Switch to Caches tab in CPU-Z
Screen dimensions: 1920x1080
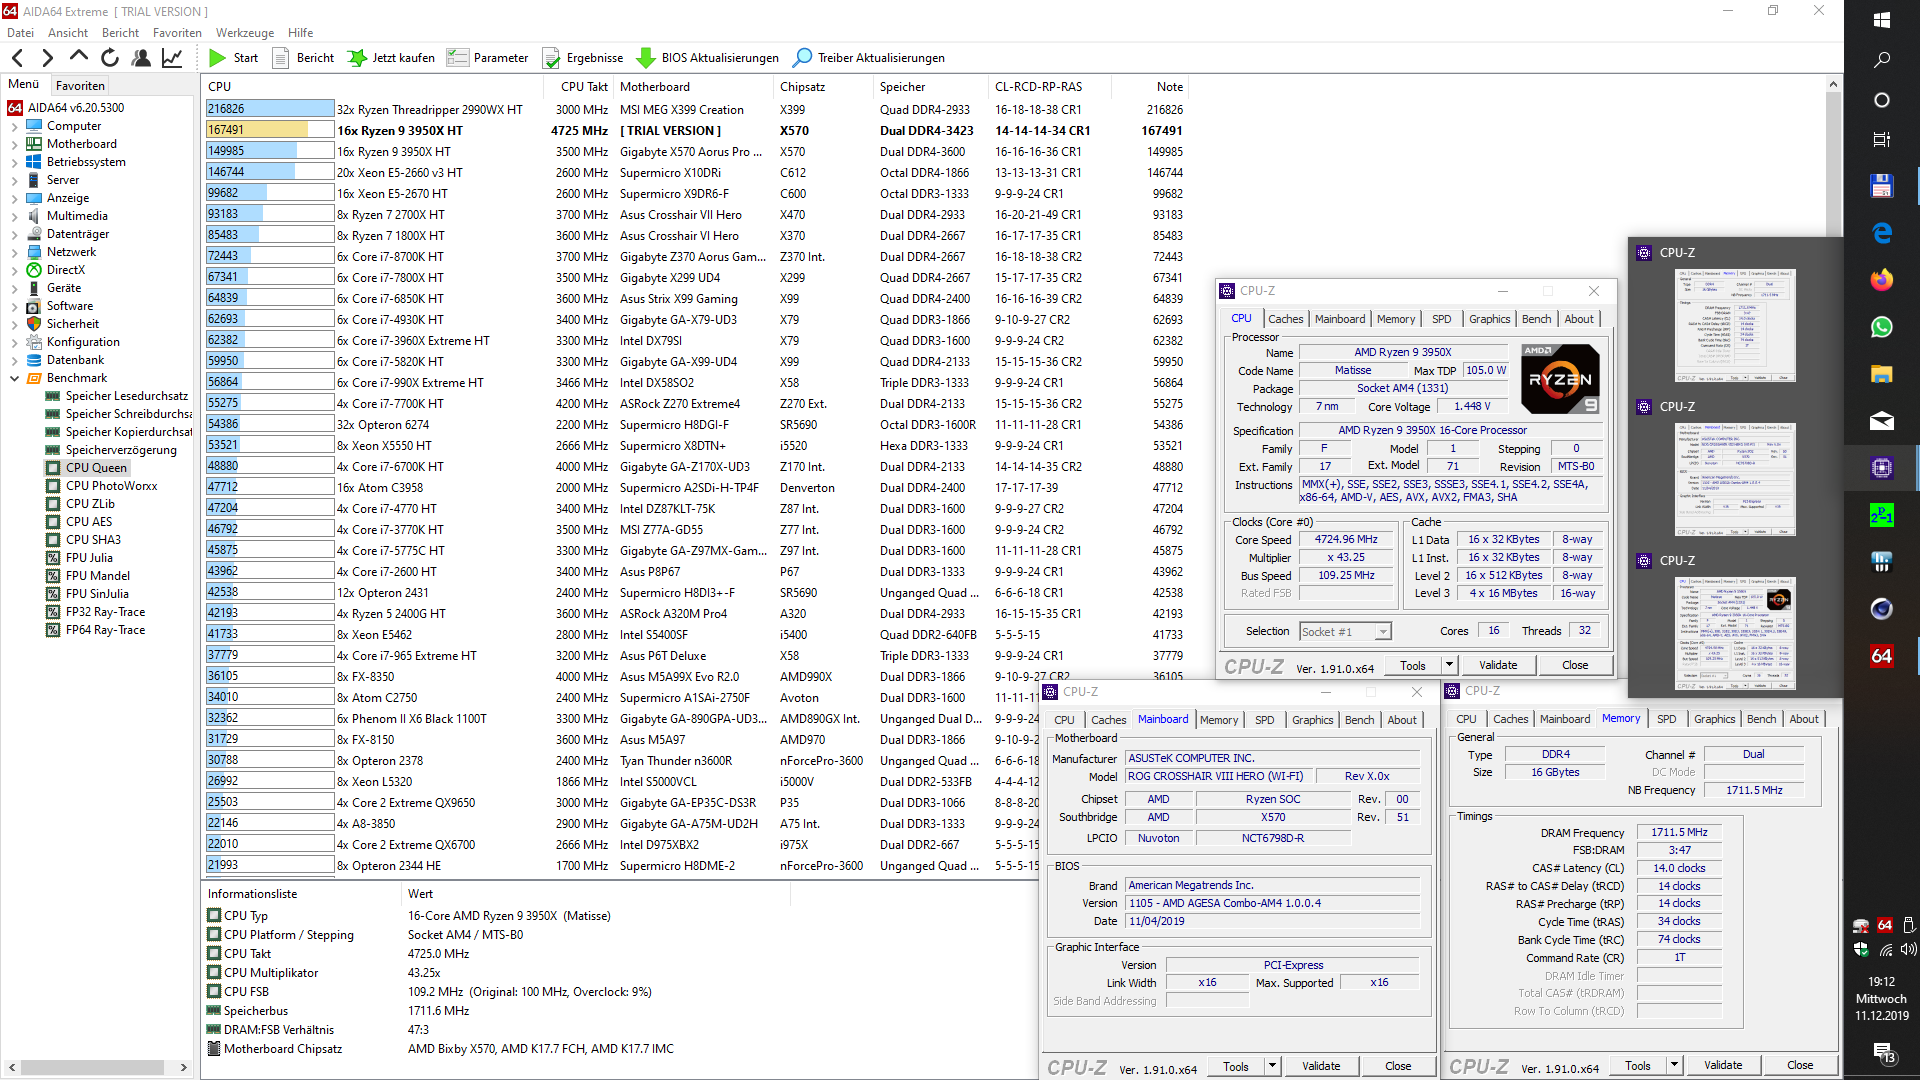point(1285,319)
